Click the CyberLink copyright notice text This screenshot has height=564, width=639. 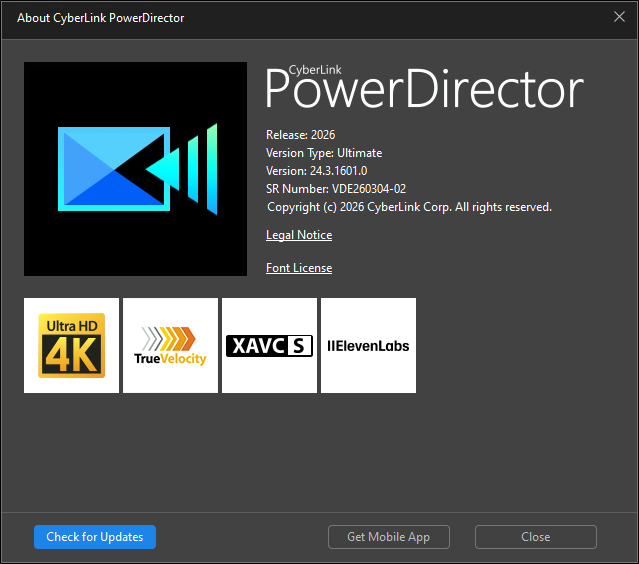click(x=409, y=207)
